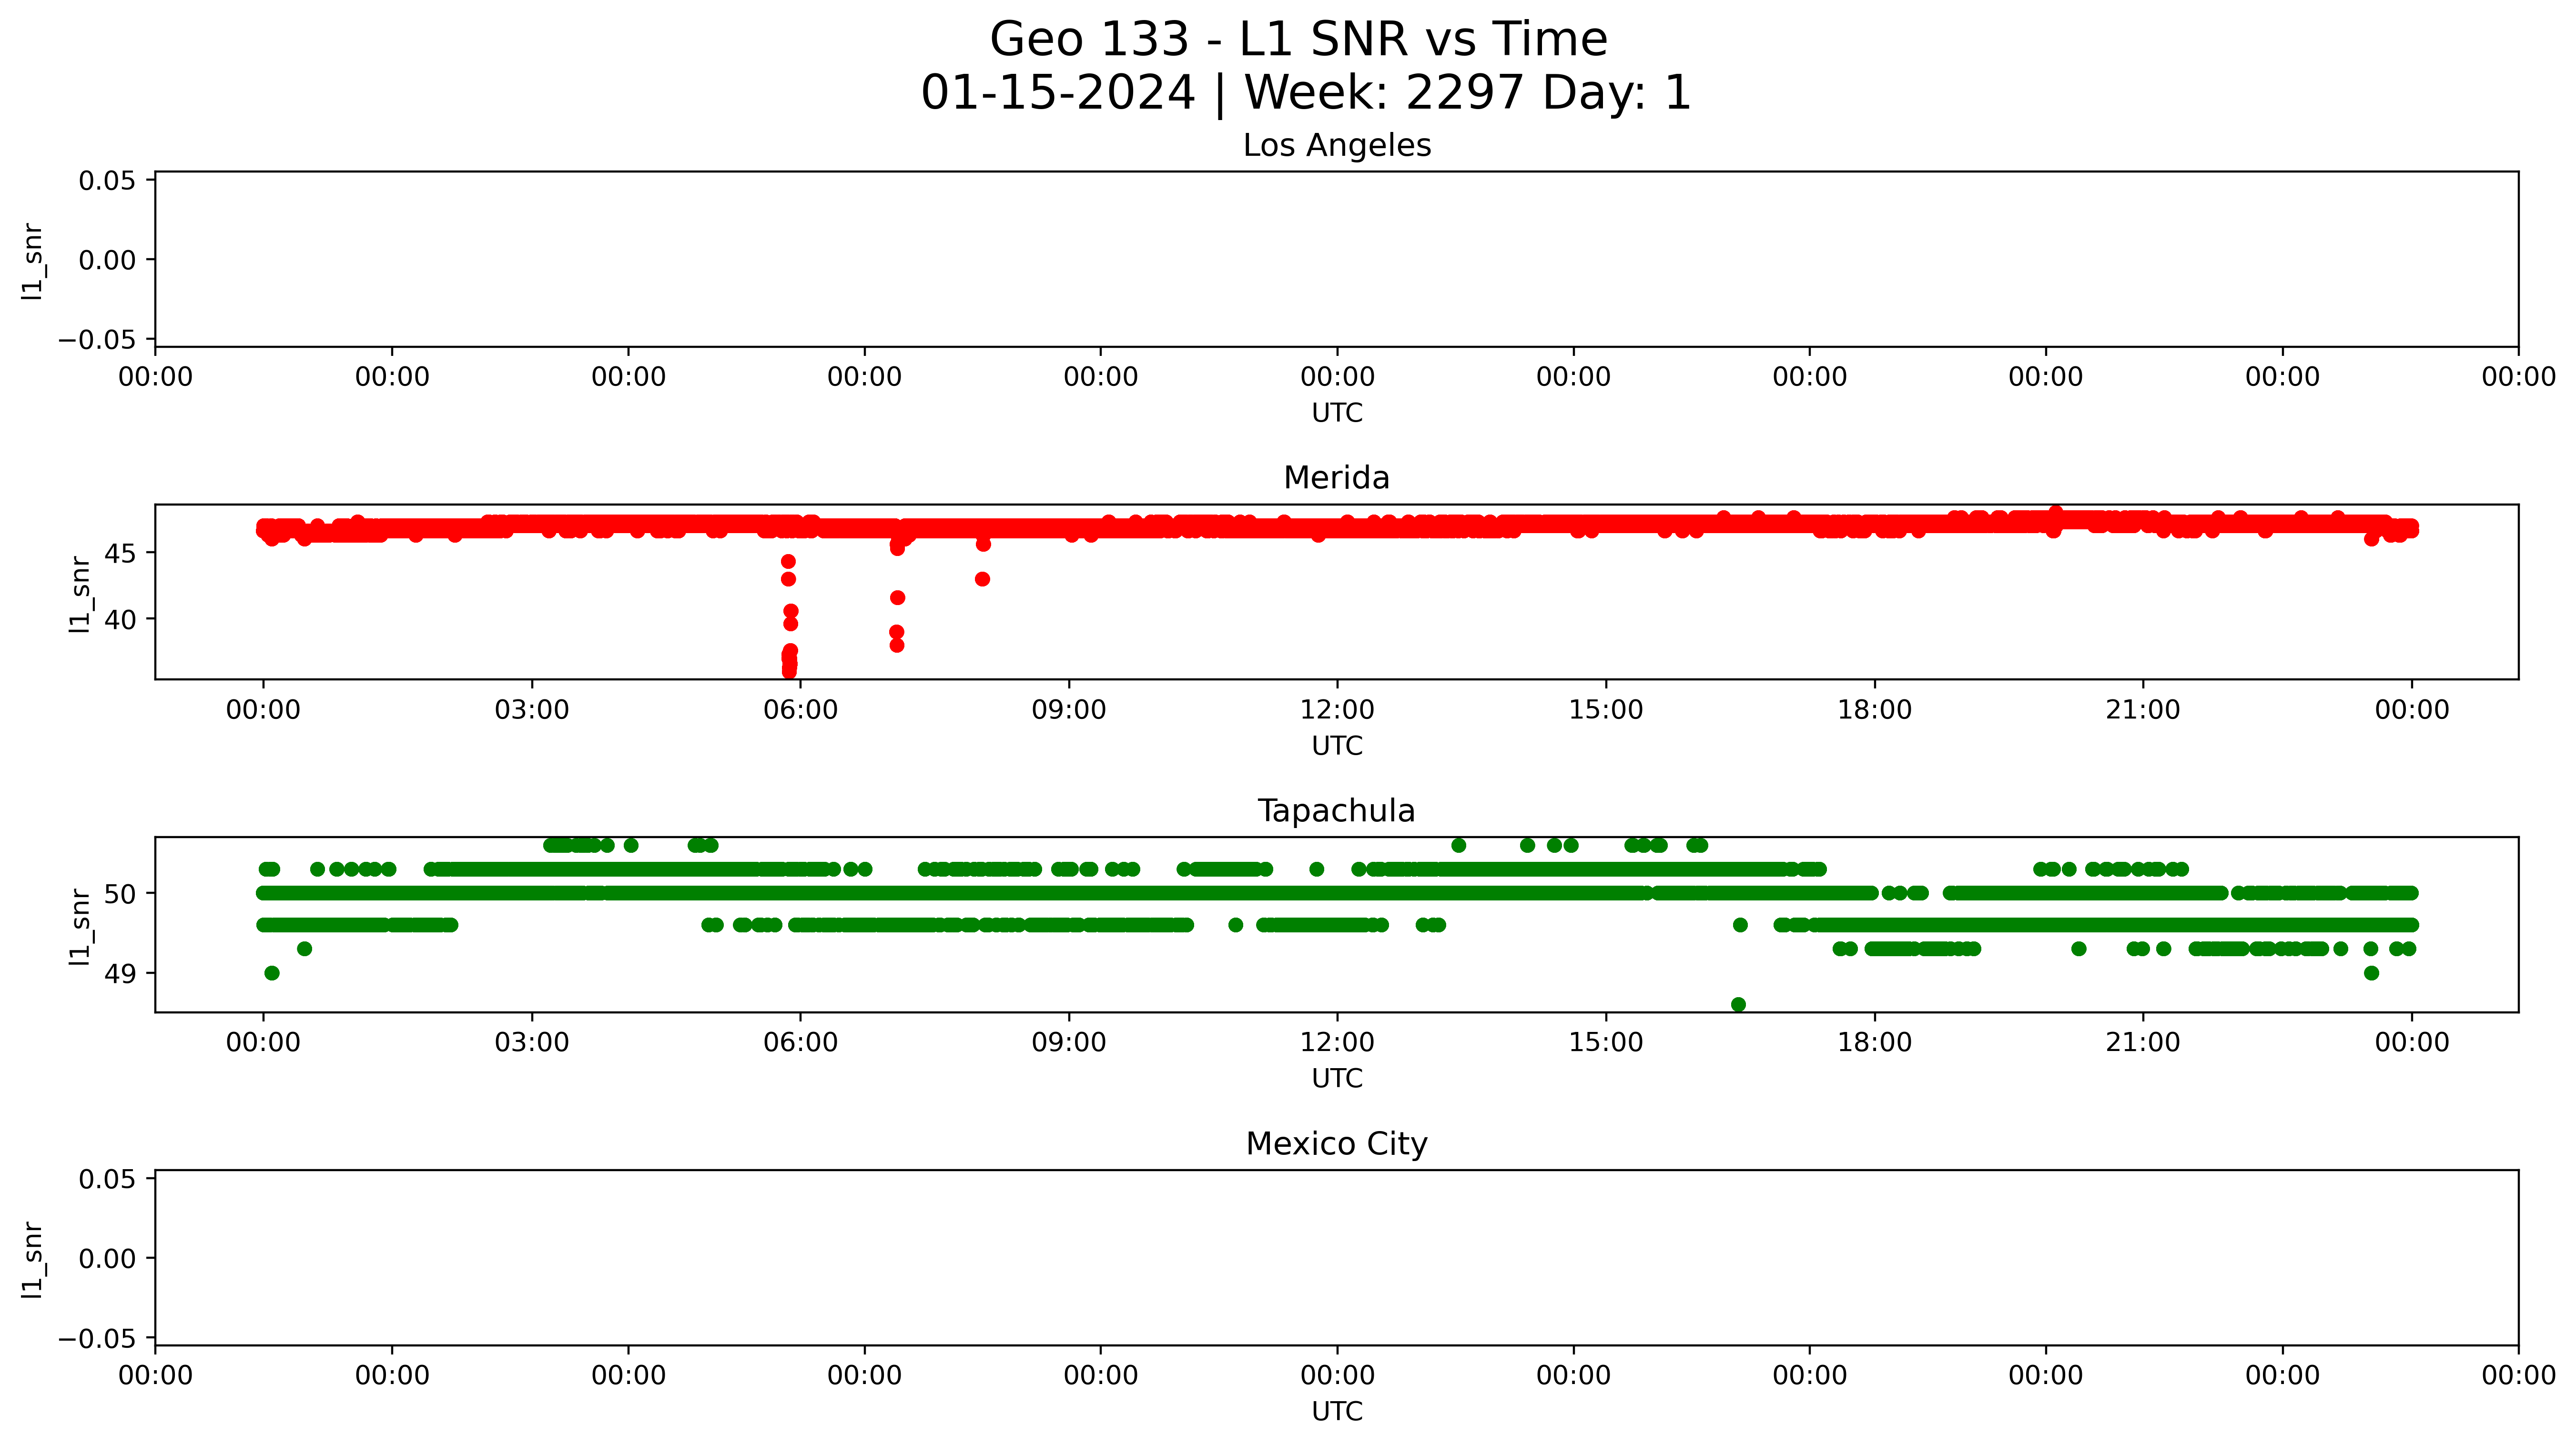The width and height of the screenshot is (2576, 1445).
Task: Click the lowest green outlier point in Tapachula plot
Action: click(1738, 1004)
